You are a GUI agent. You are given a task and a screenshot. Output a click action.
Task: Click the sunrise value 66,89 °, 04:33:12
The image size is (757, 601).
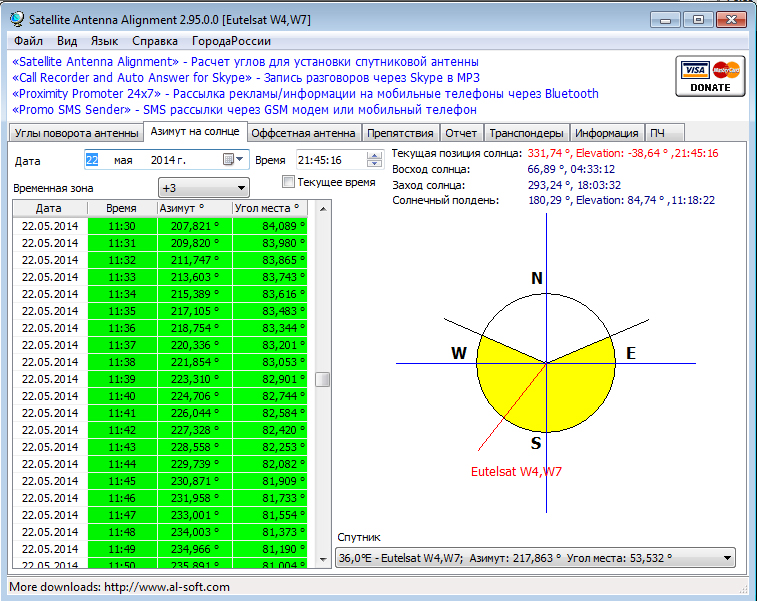point(571,169)
